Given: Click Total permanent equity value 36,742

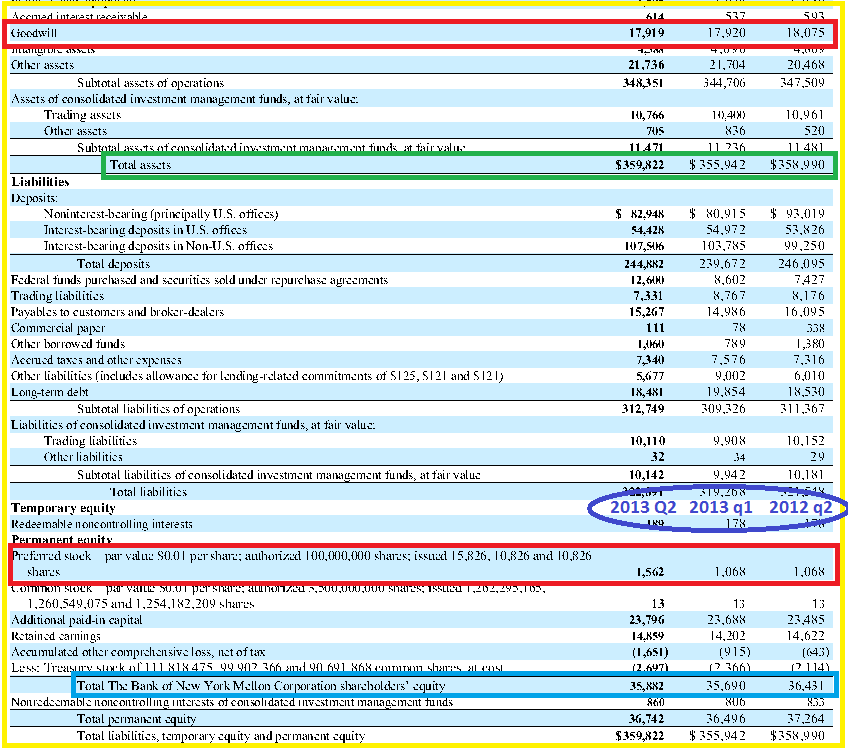Looking at the screenshot, I should click(x=646, y=719).
